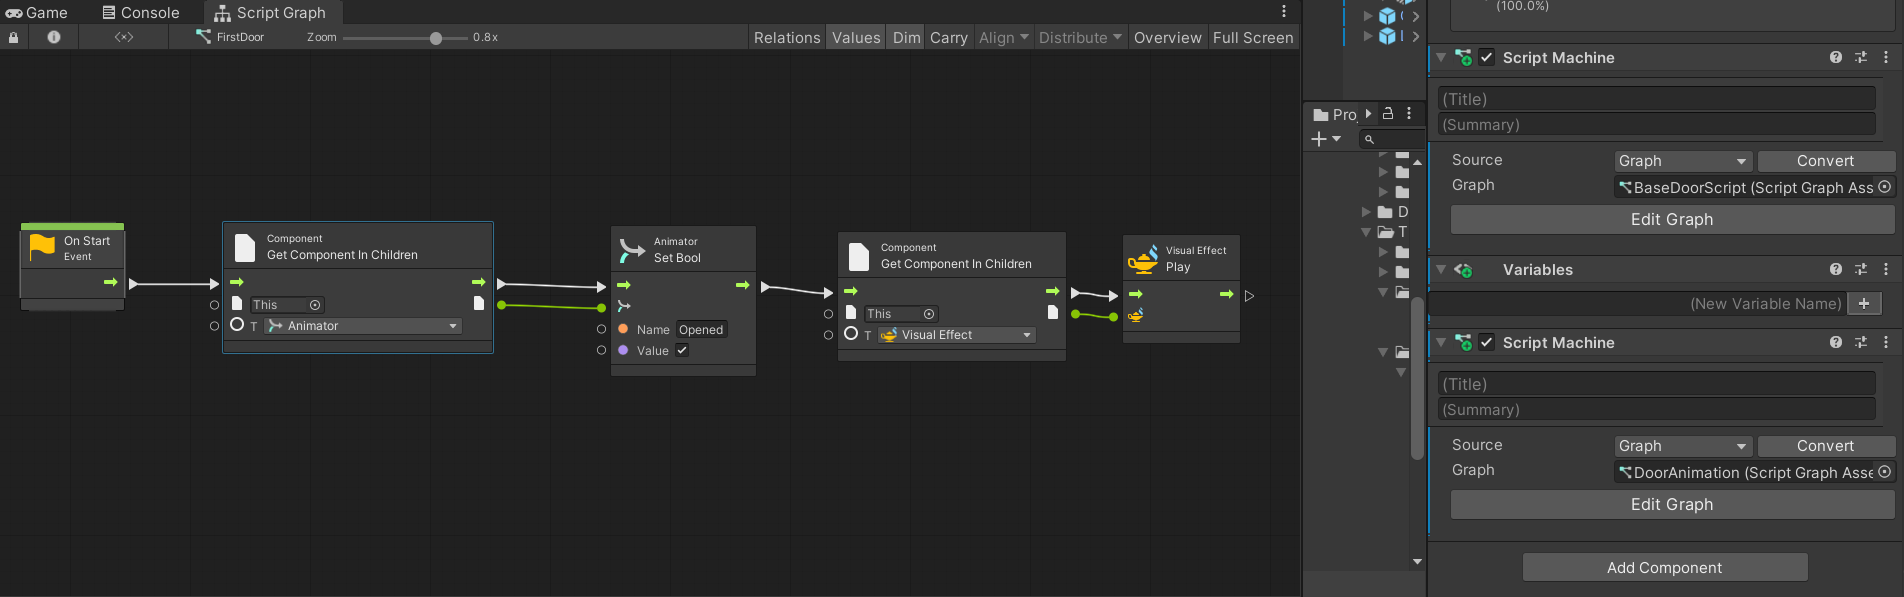Switch to the Game tab
The width and height of the screenshot is (1904, 597).
click(37, 13)
